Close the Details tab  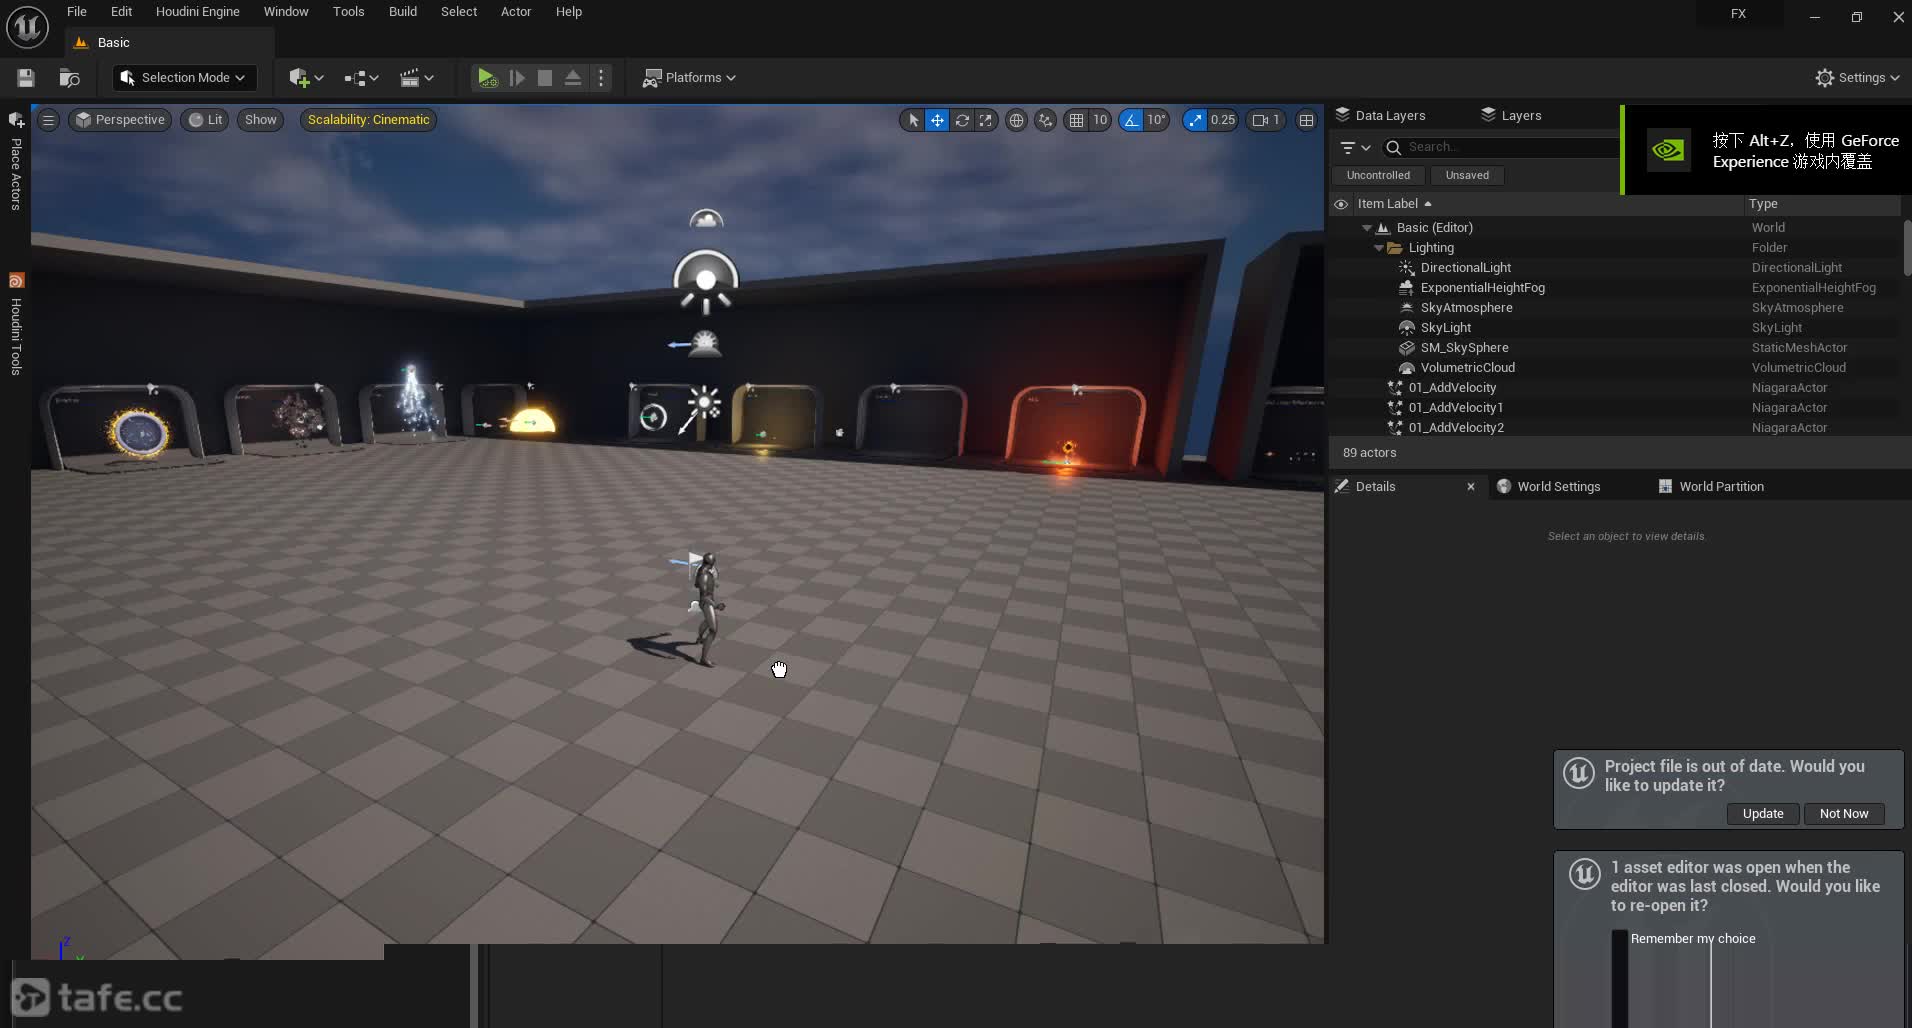1471,487
